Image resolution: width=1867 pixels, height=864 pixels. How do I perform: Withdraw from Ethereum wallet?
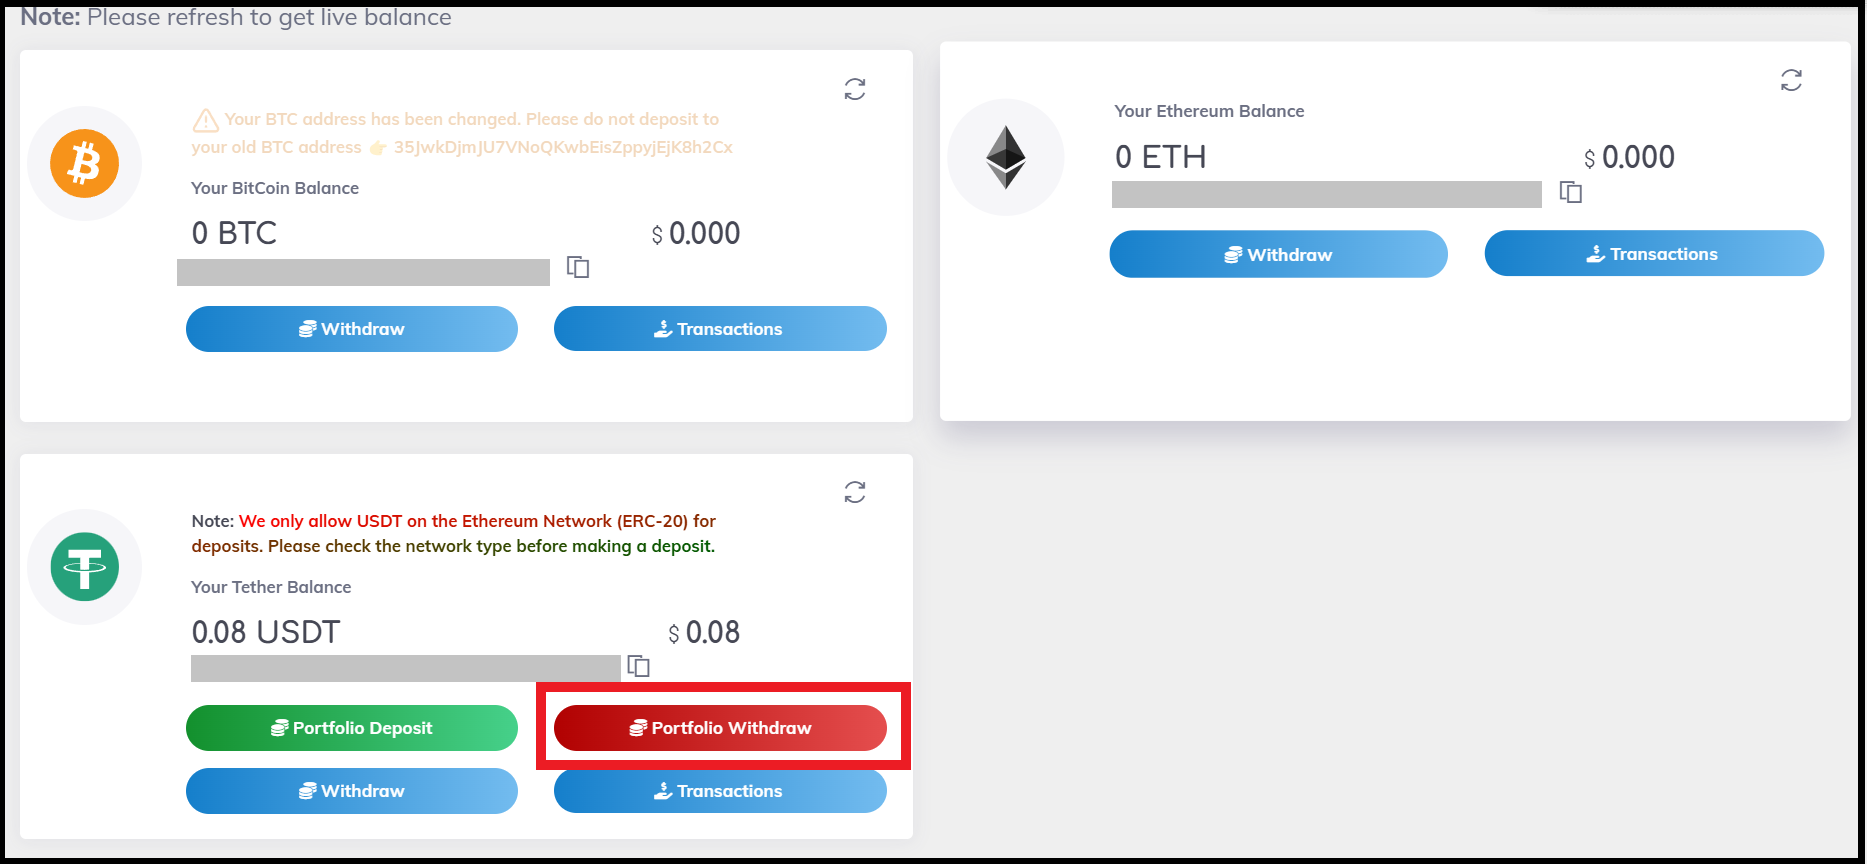tap(1278, 254)
